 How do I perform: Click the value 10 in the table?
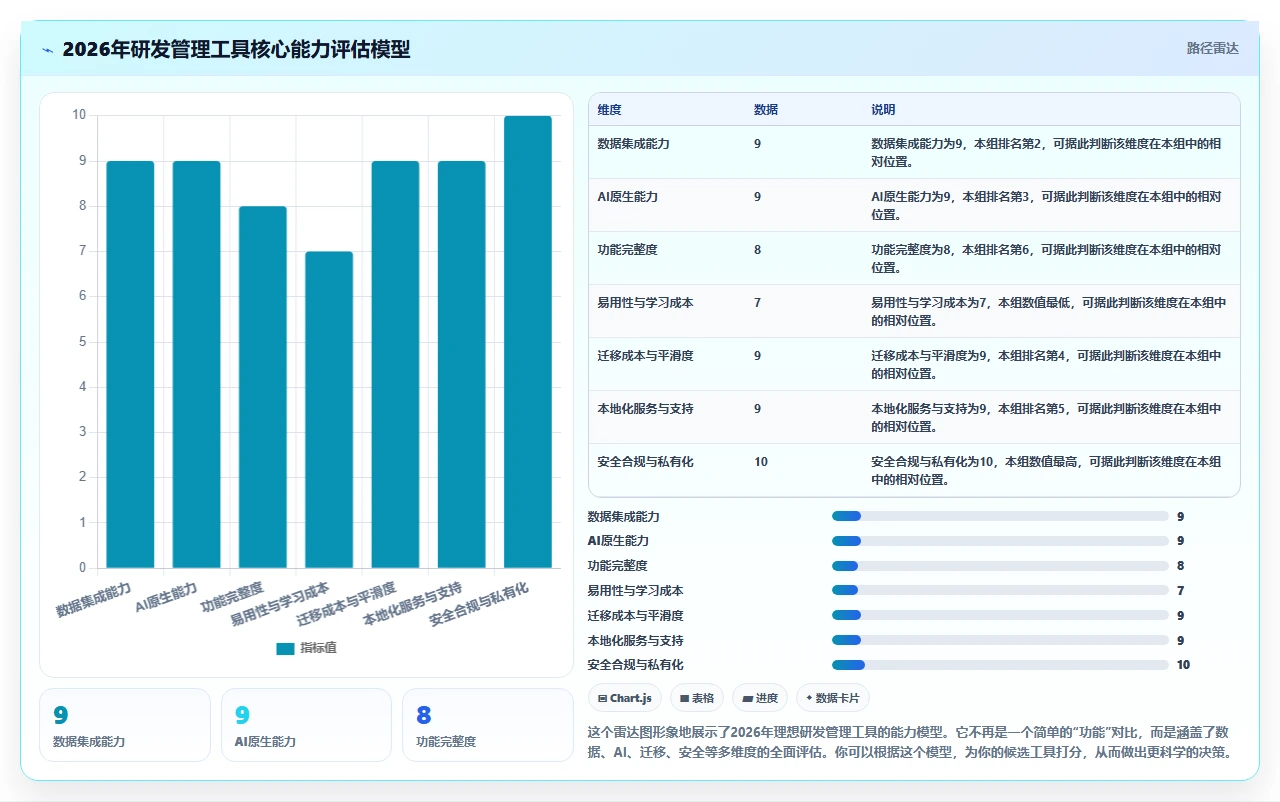pyautogui.click(x=761, y=462)
